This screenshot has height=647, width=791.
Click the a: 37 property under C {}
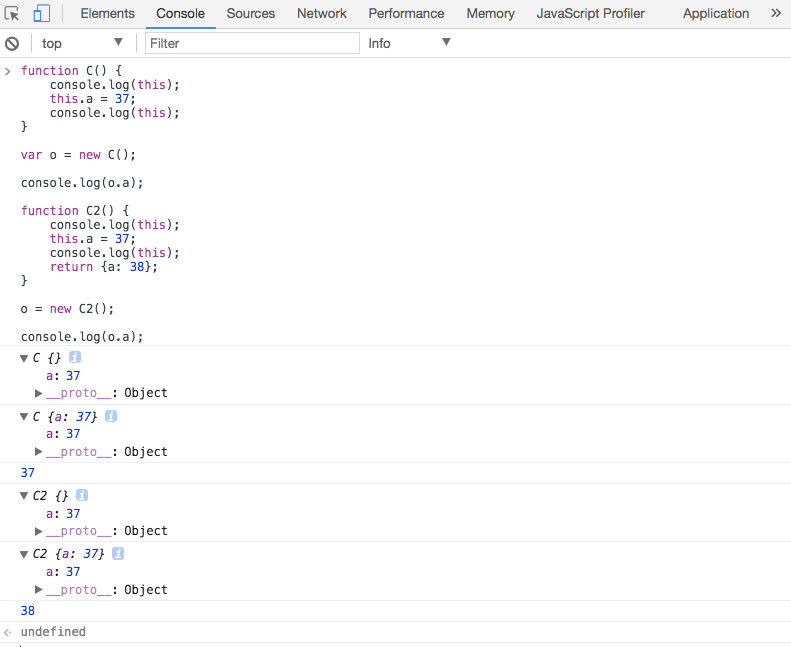click(x=63, y=376)
